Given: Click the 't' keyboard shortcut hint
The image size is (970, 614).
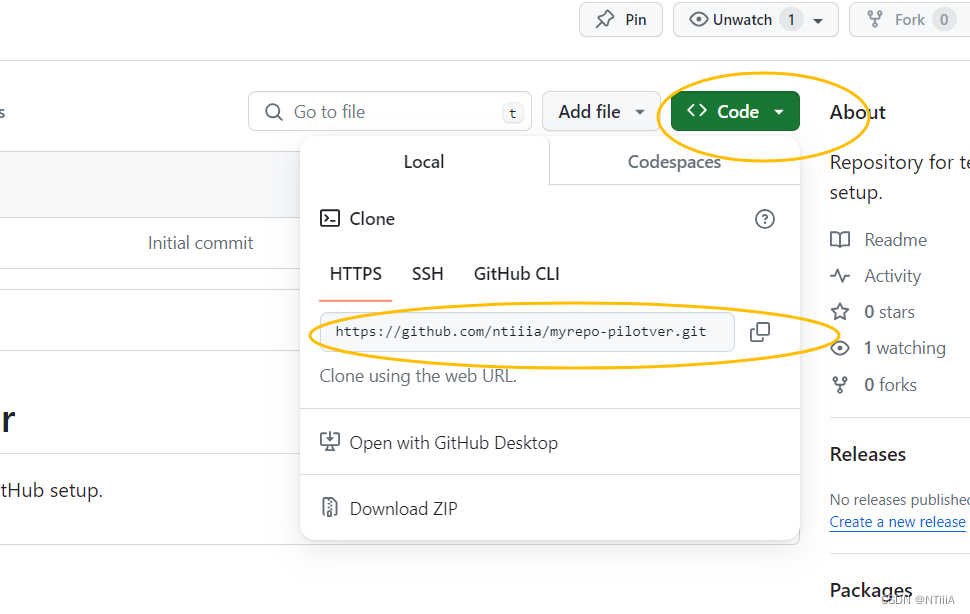Looking at the screenshot, I should [x=513, y=113].
